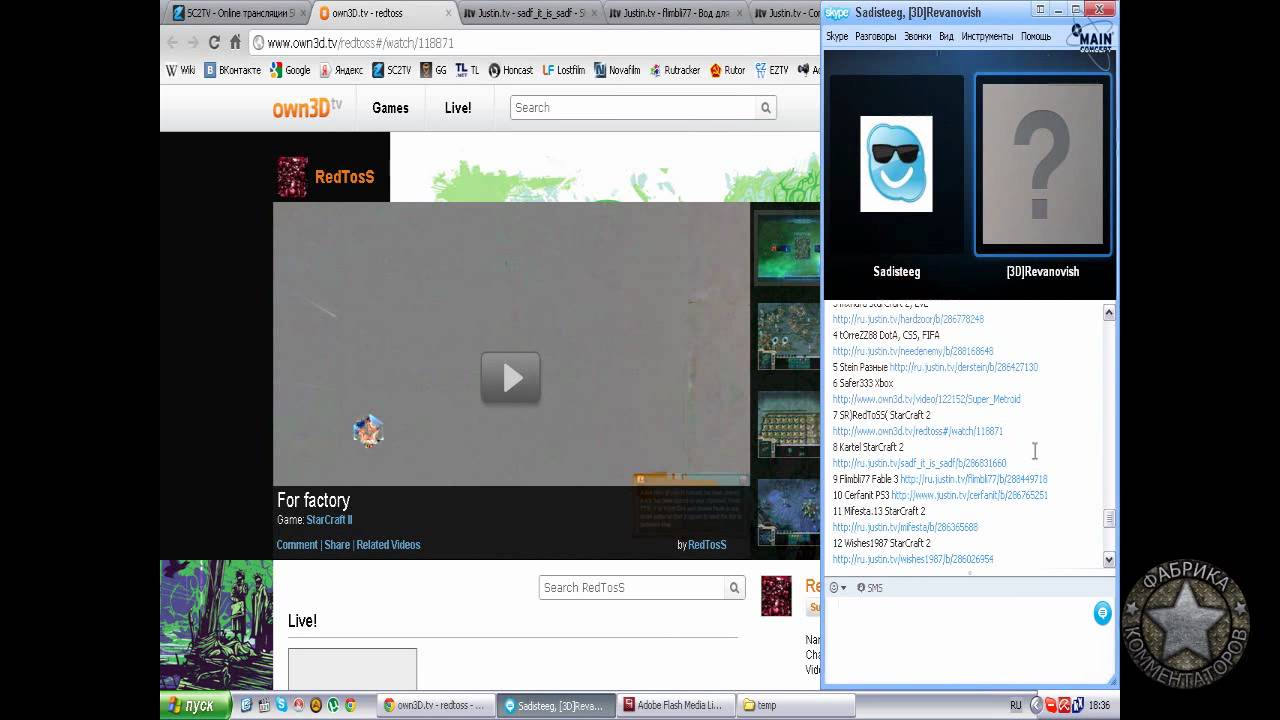Open the TL bookmark

467,70
